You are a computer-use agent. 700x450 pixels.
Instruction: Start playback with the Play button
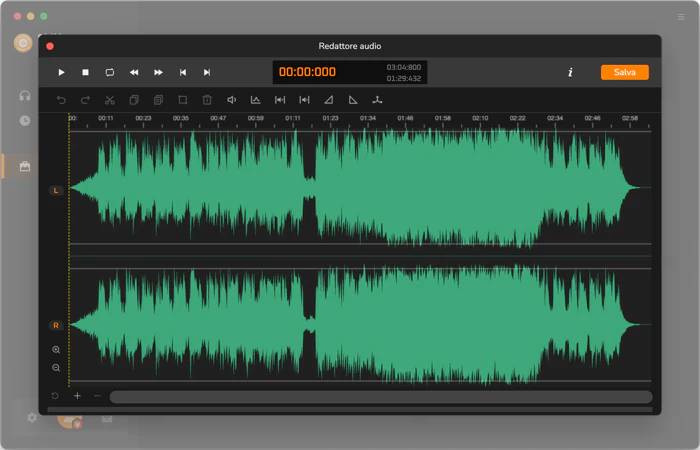61,72
